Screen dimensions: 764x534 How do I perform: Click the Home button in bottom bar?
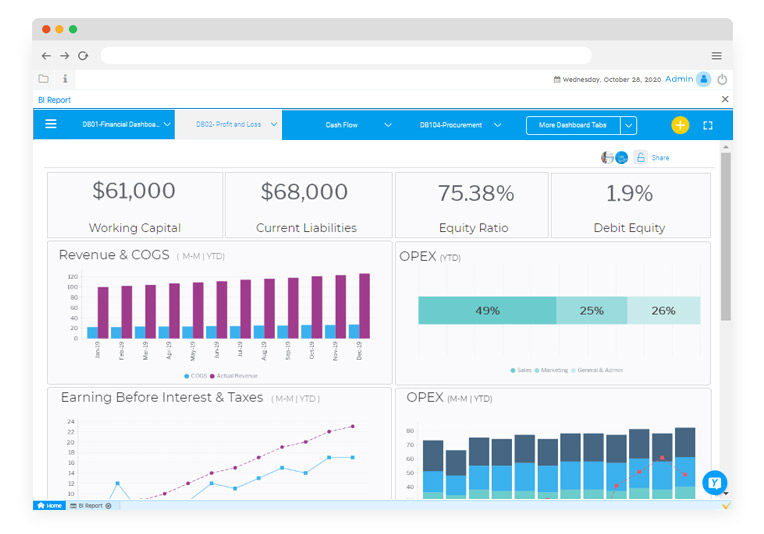tap(49, 506)
